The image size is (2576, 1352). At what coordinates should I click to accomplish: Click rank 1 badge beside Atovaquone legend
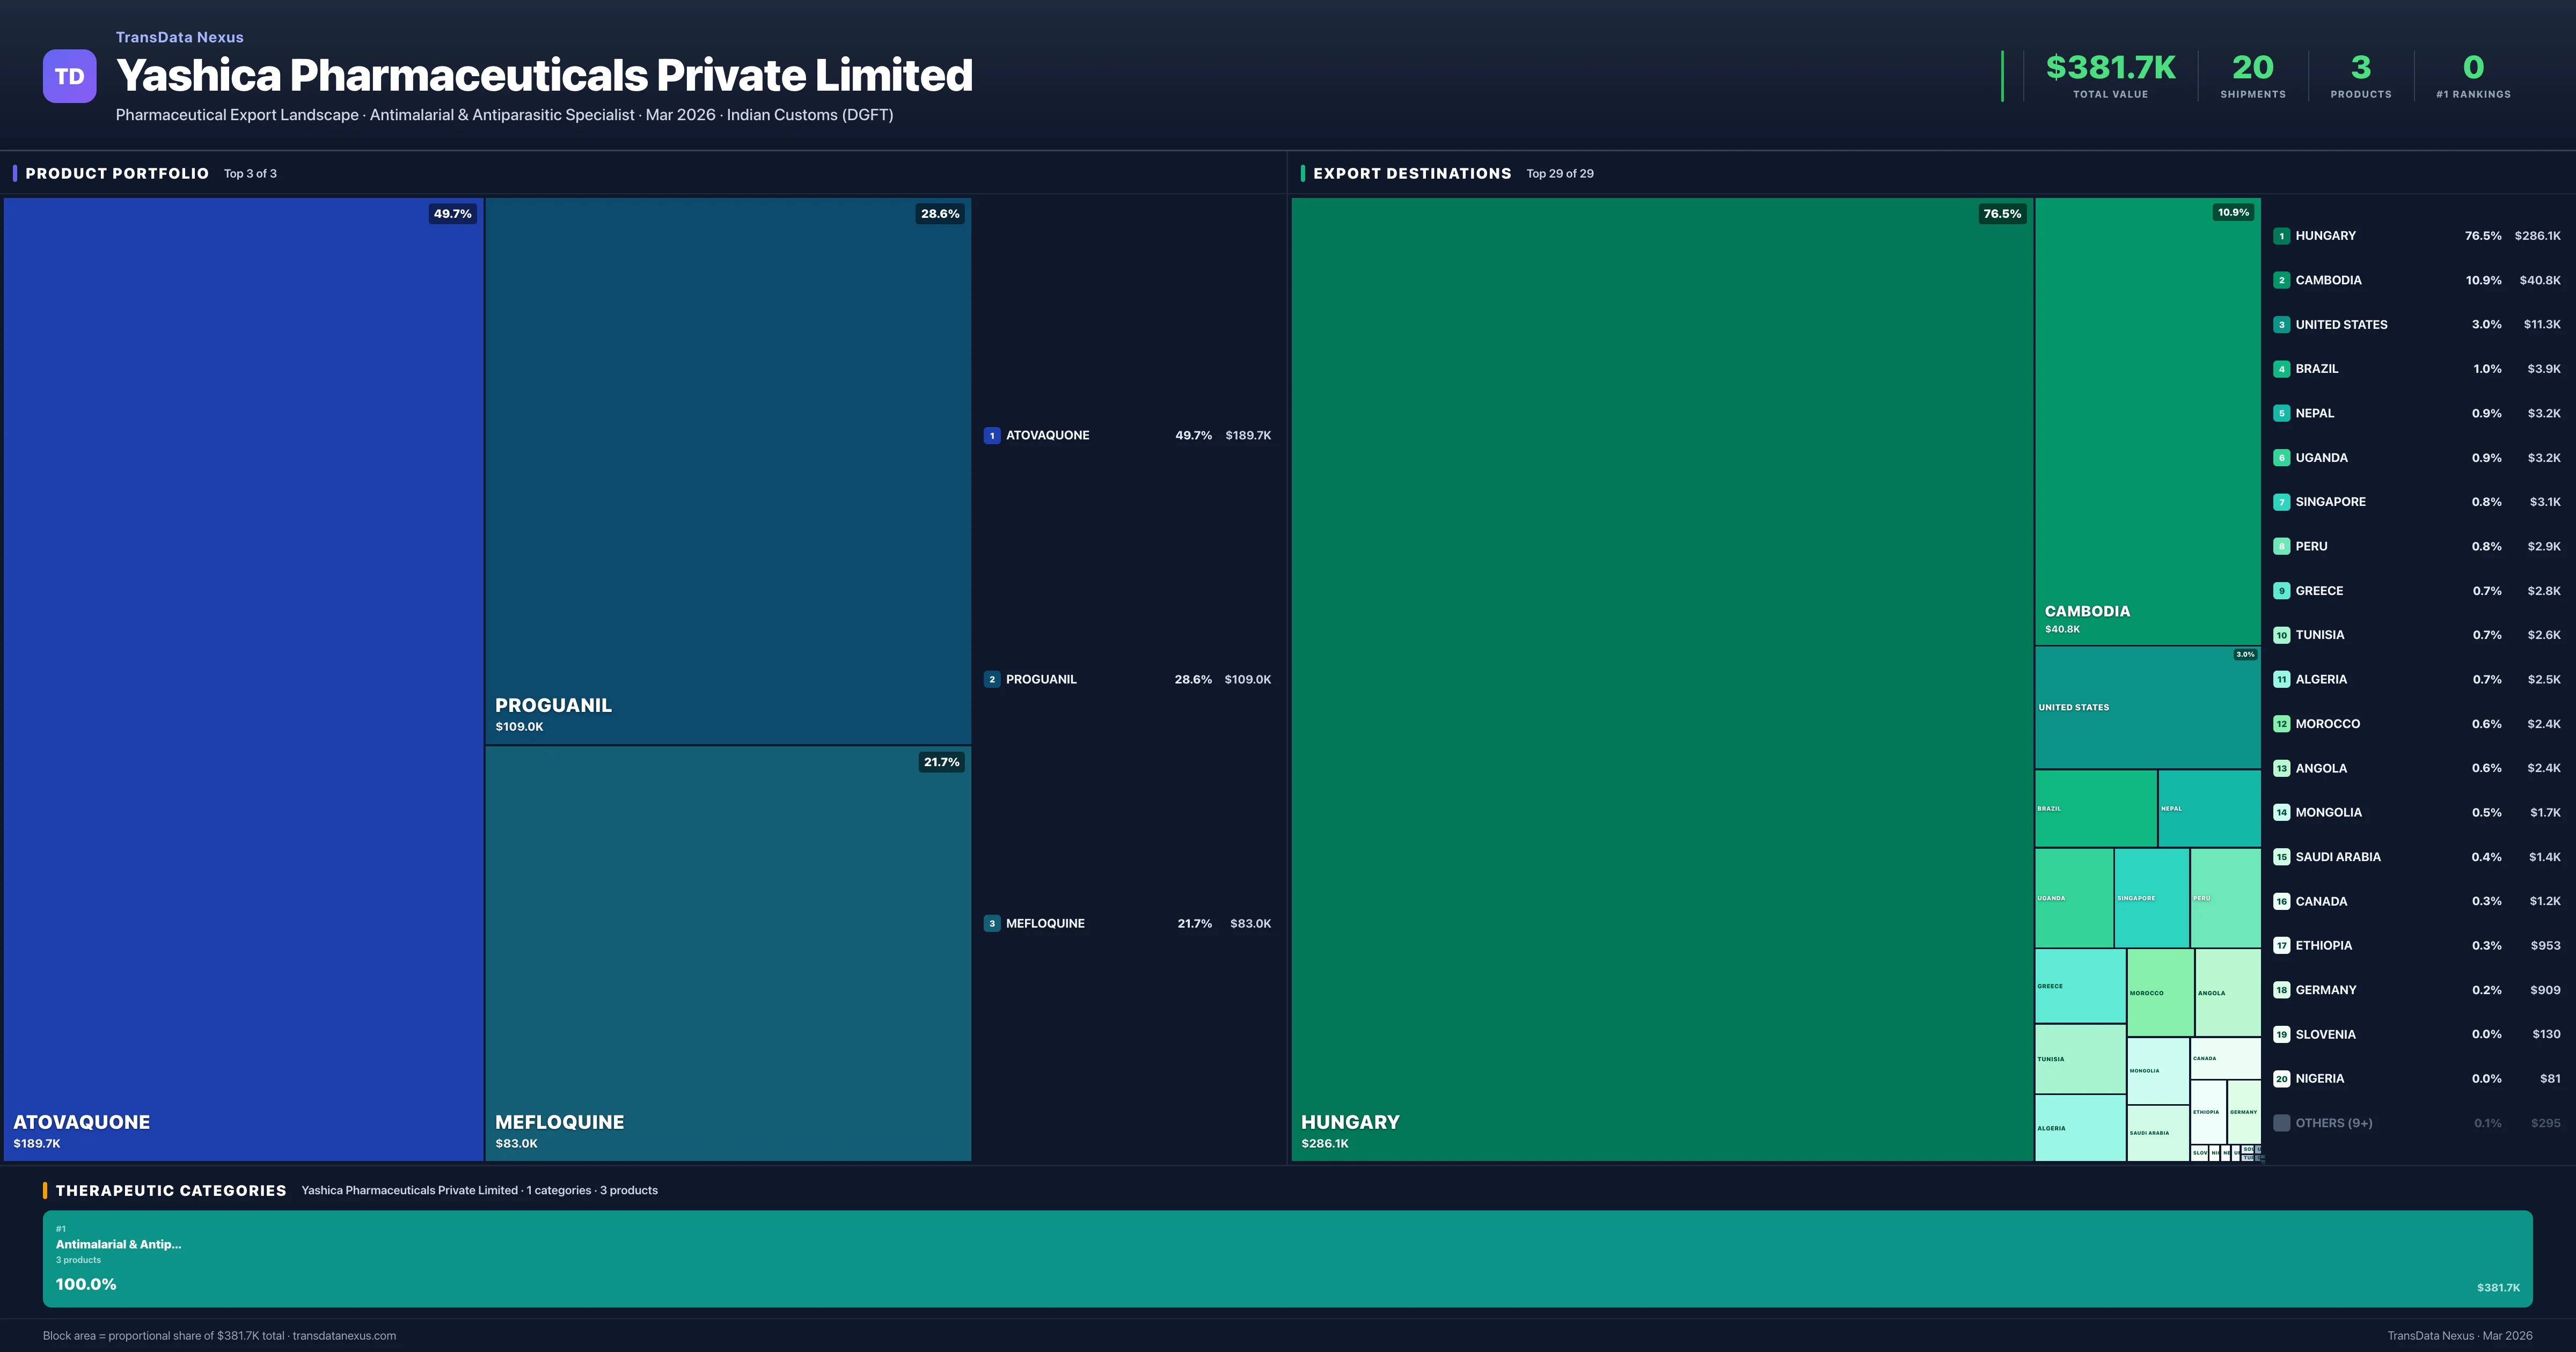tap(991, 436)
